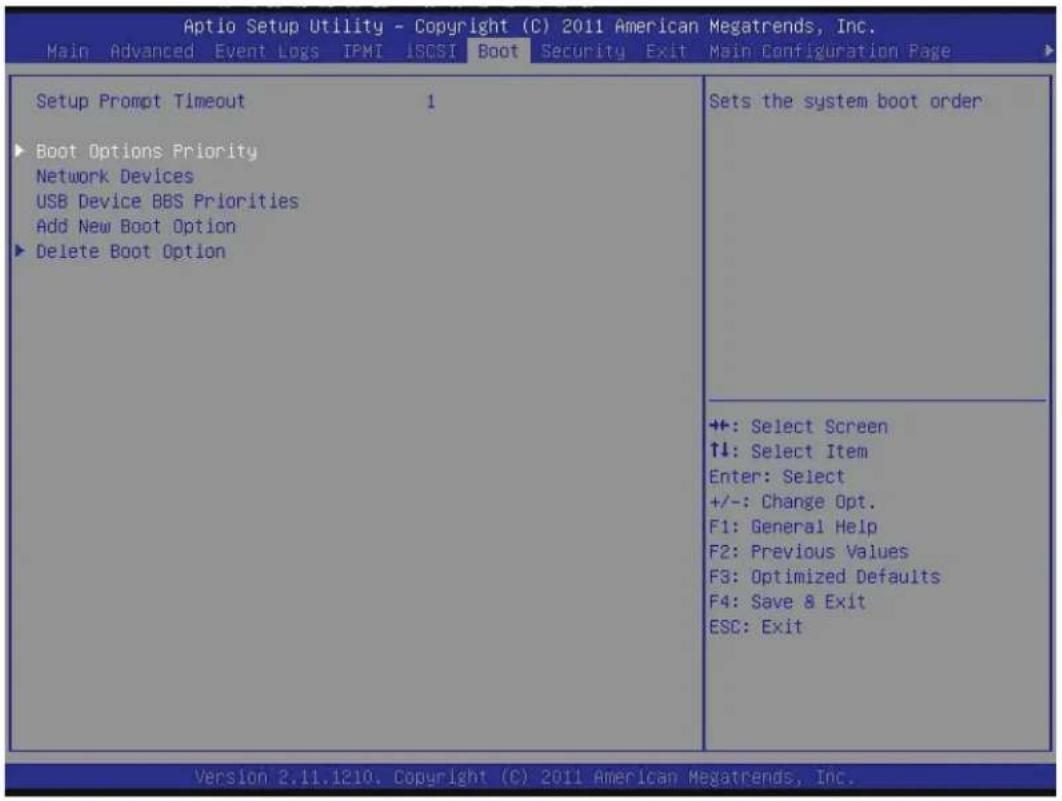Open USB Device BBS Priorities
The height and width of the screenshot is (801, 1062).
coord(167,202)
